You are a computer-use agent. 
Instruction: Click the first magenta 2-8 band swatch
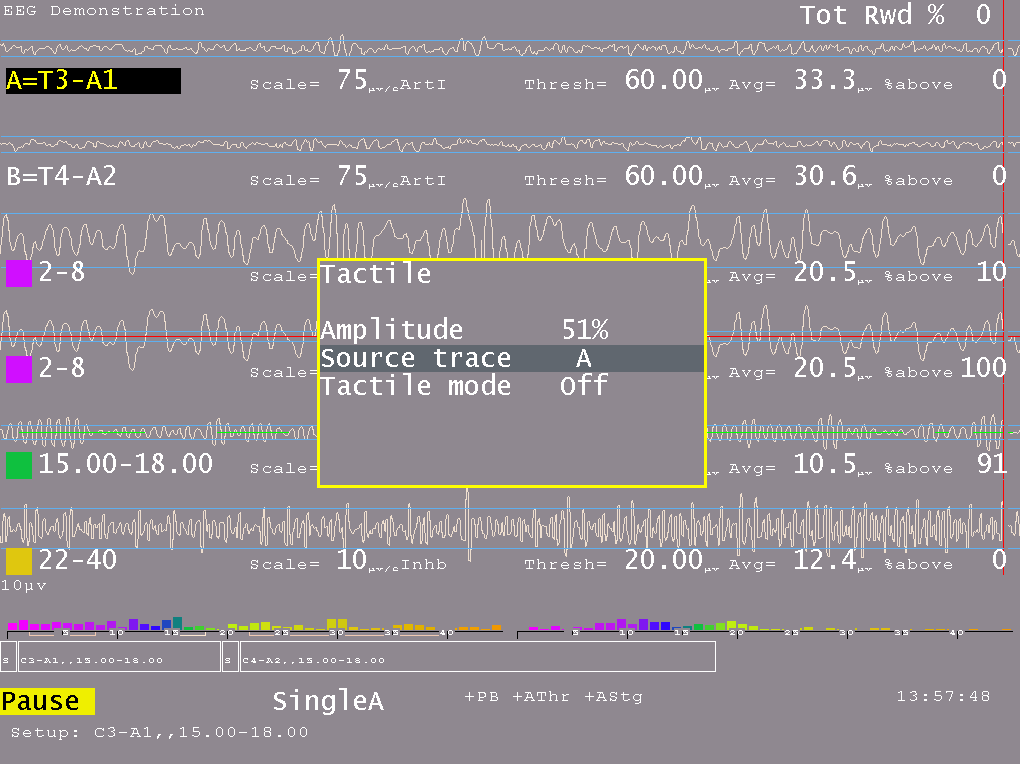point(19,273)
